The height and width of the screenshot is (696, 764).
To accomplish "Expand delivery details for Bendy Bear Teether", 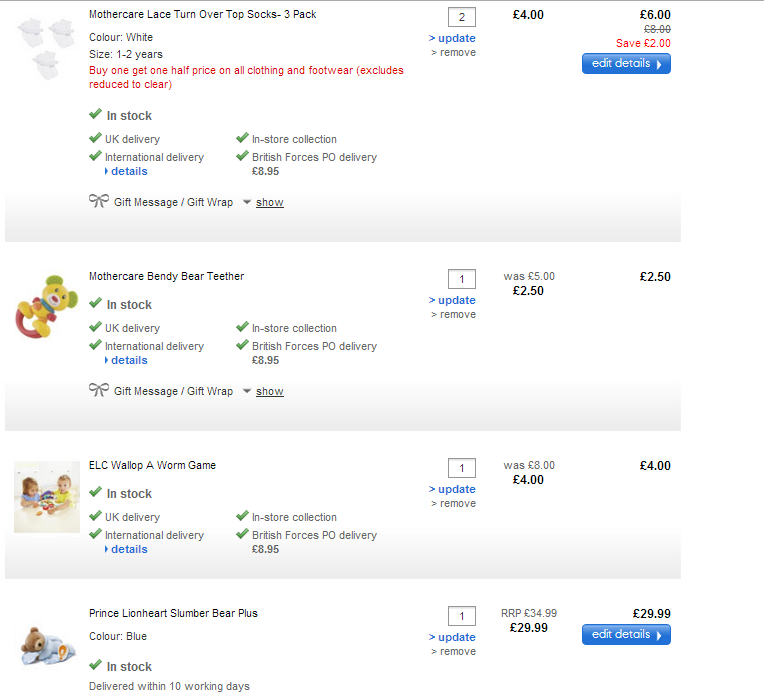I will coord(128,360).
